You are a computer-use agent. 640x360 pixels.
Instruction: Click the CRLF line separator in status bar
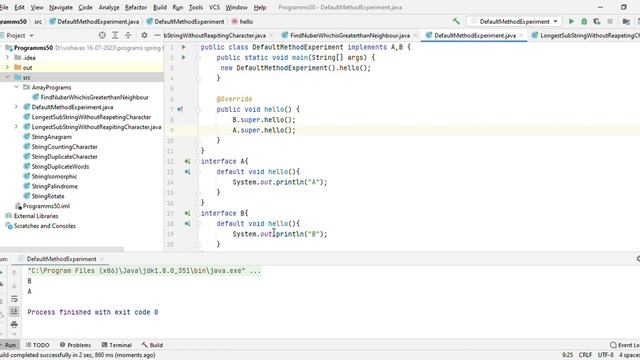(x=585, y=355)
